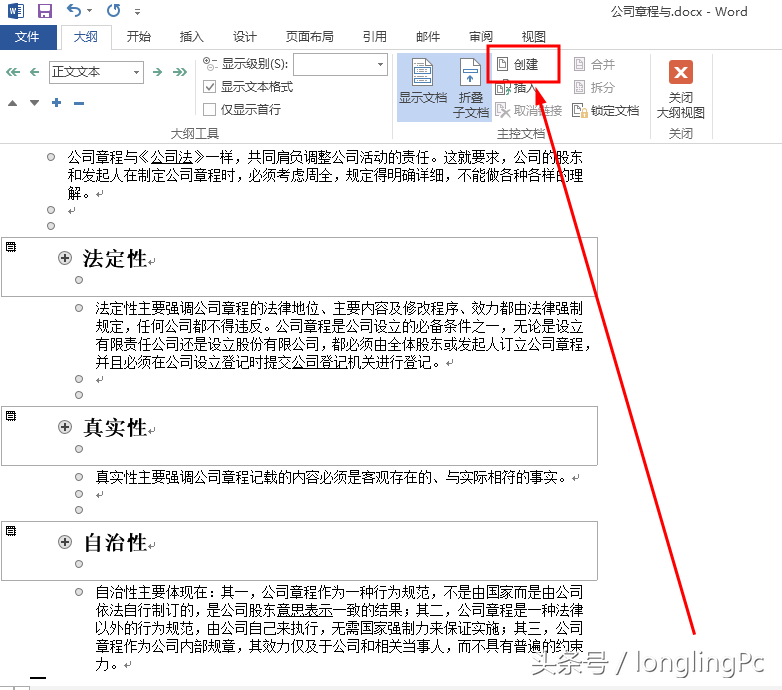
Task: Expand the 真实性 heading plus symbol
Action: [65, 427]
